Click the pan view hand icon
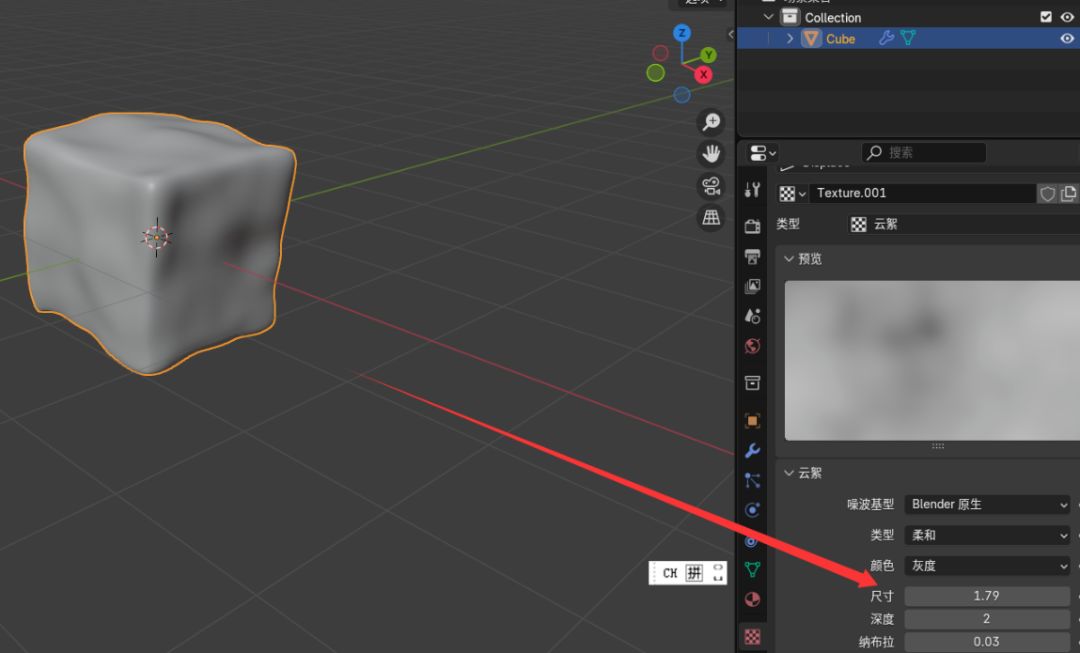This screenshot has height=653, width=1080. pyautogui.click(x=711, y=154)
